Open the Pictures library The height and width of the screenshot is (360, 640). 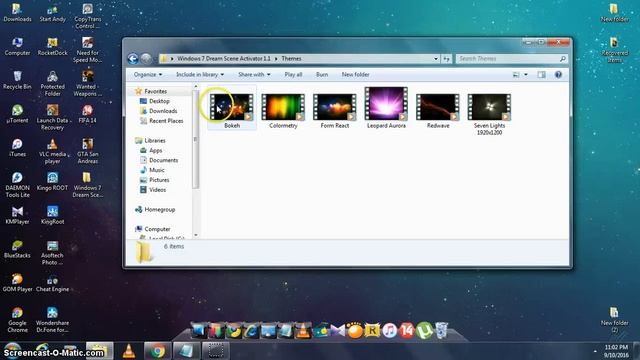(x=159, y=180)
